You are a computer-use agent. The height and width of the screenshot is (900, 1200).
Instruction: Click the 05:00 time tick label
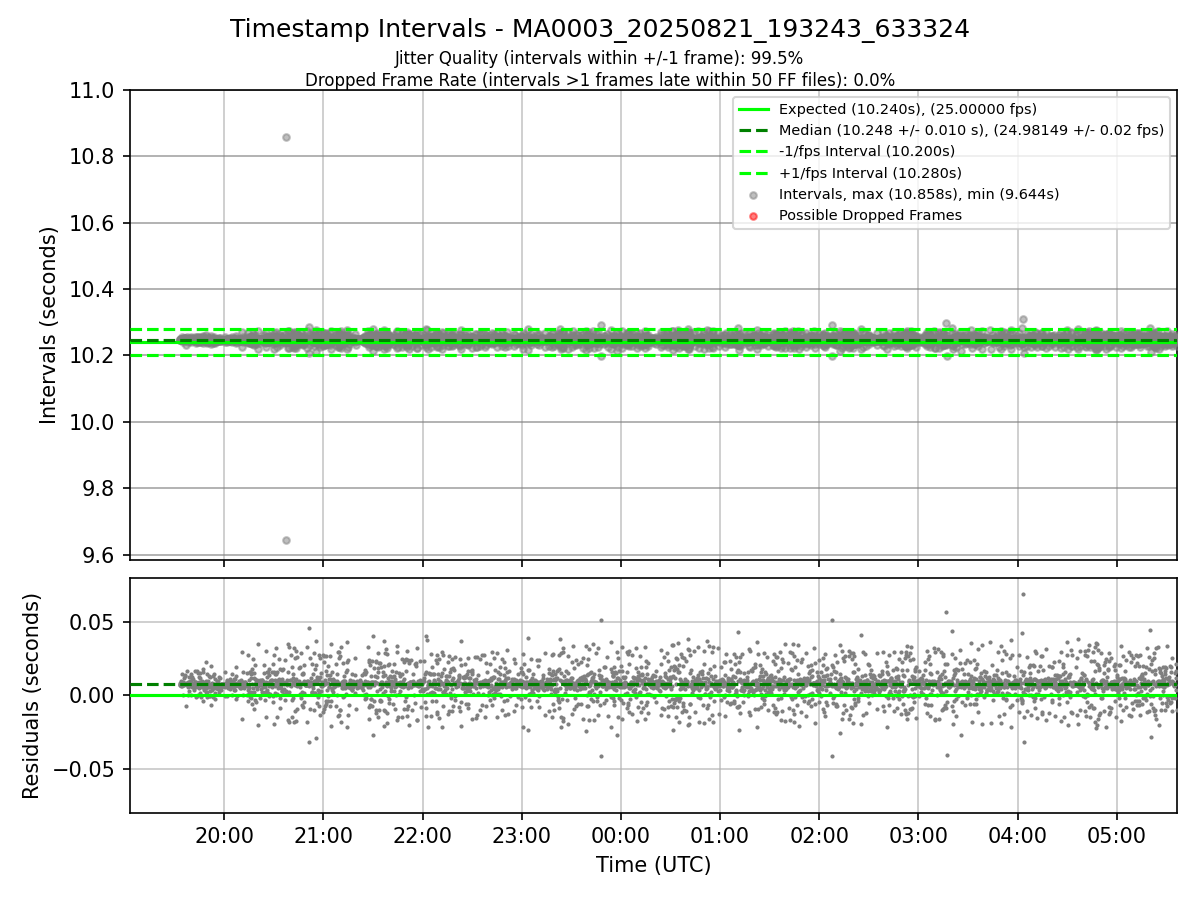[1116, 836]
